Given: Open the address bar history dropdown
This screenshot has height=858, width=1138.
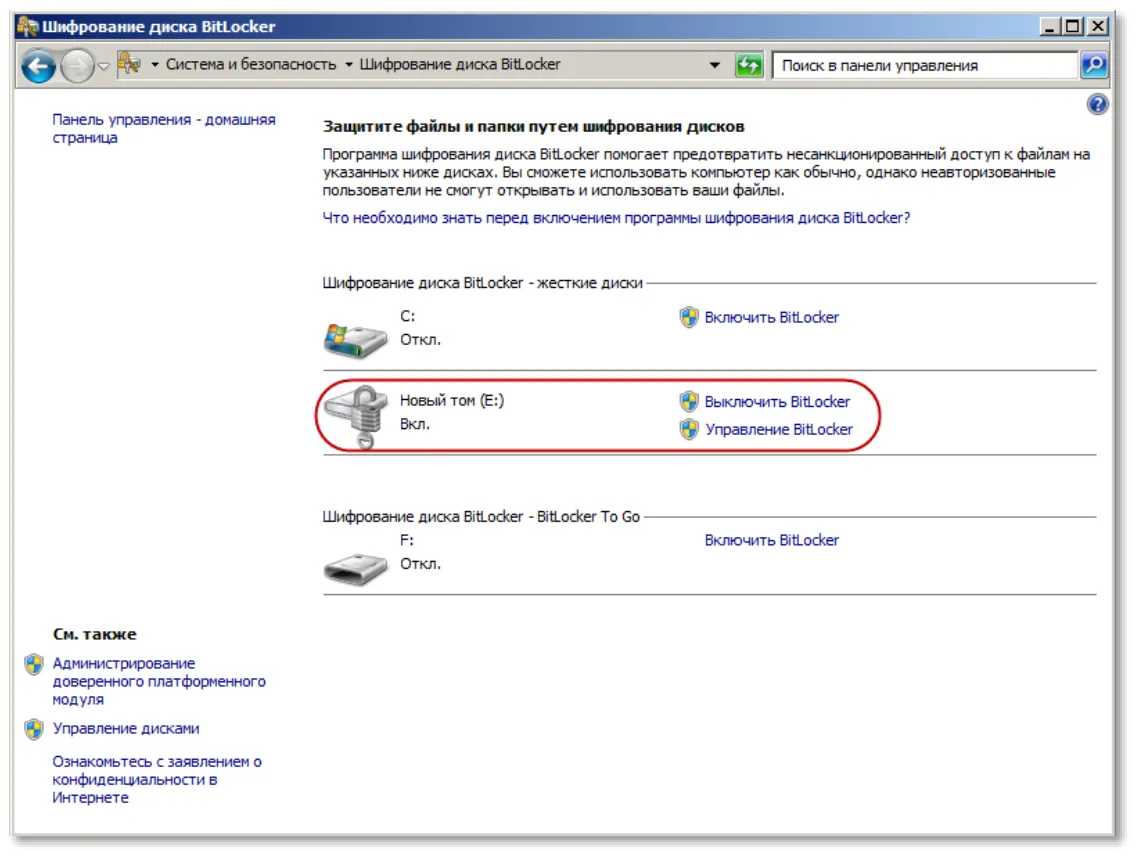Looking at the screenshot, I should (x=715, y=65).
